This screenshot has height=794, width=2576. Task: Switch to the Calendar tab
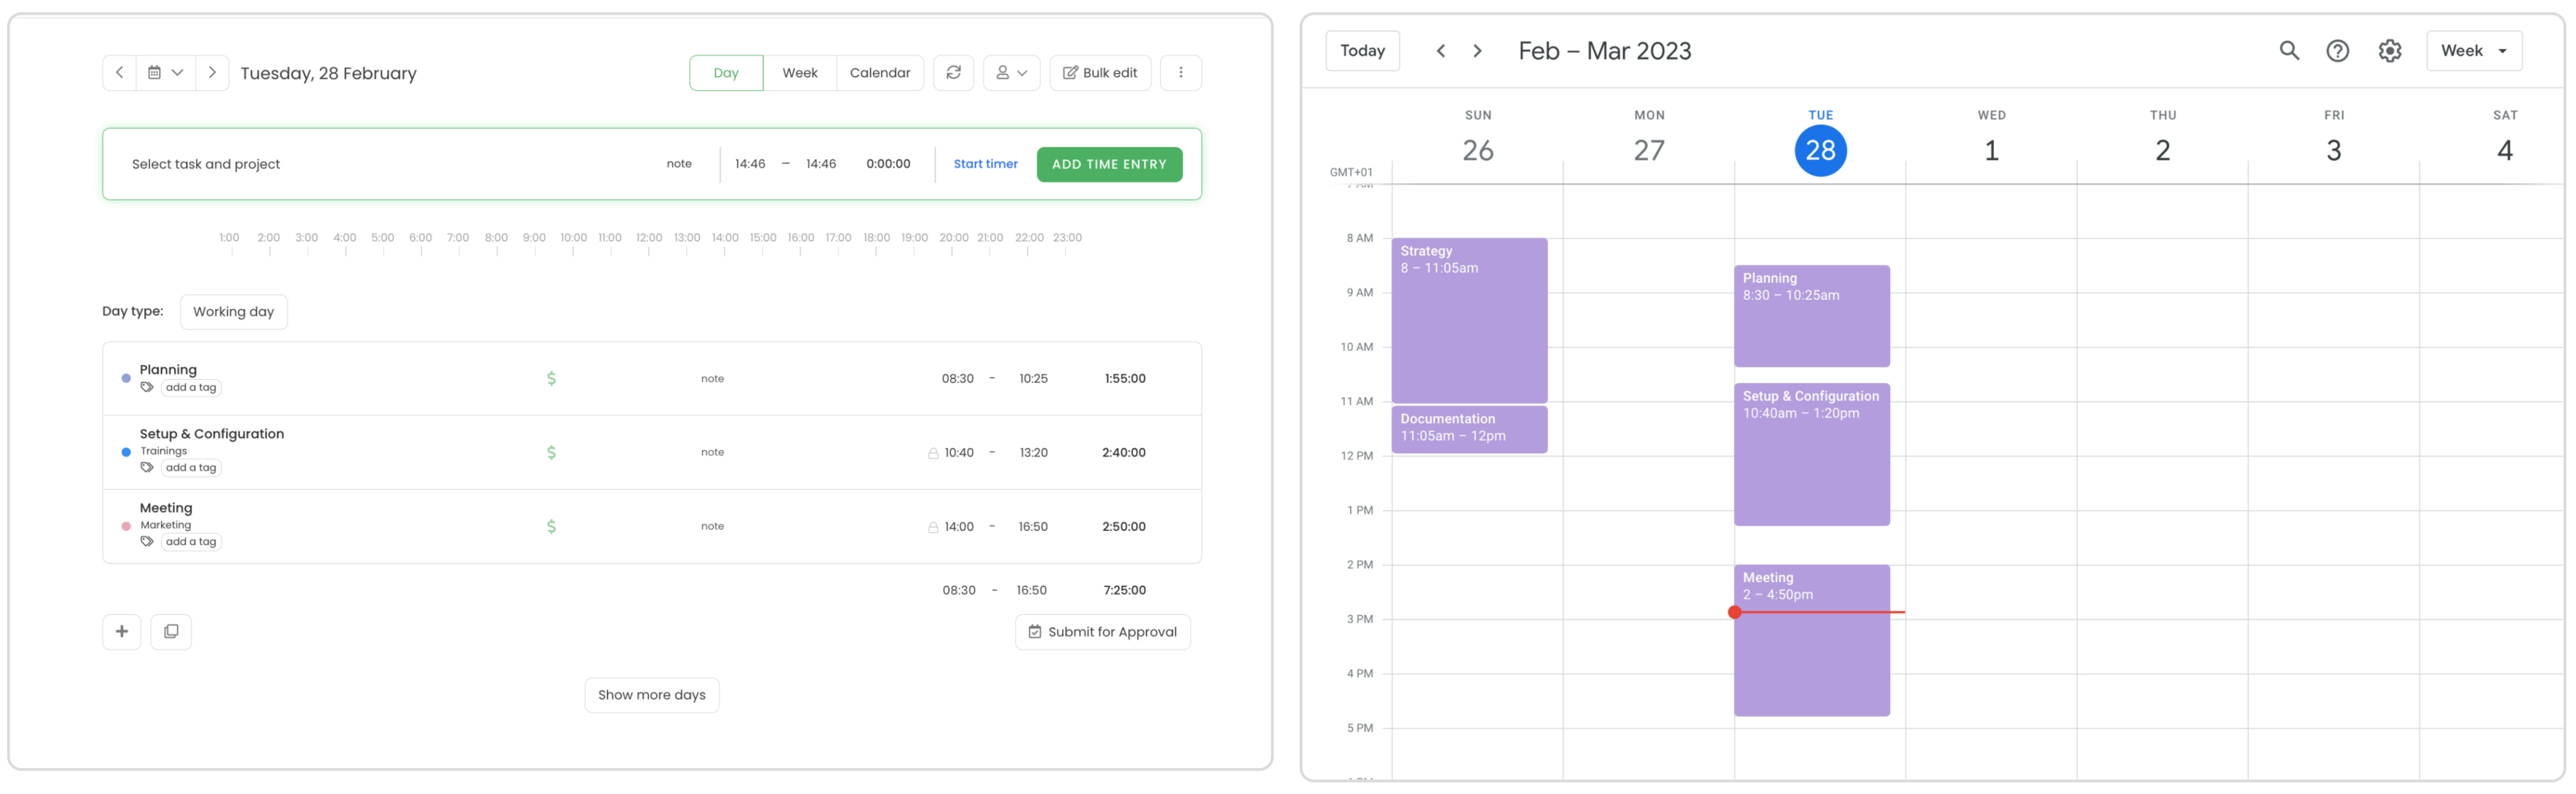pyautogui.click(x=879, y=73)
